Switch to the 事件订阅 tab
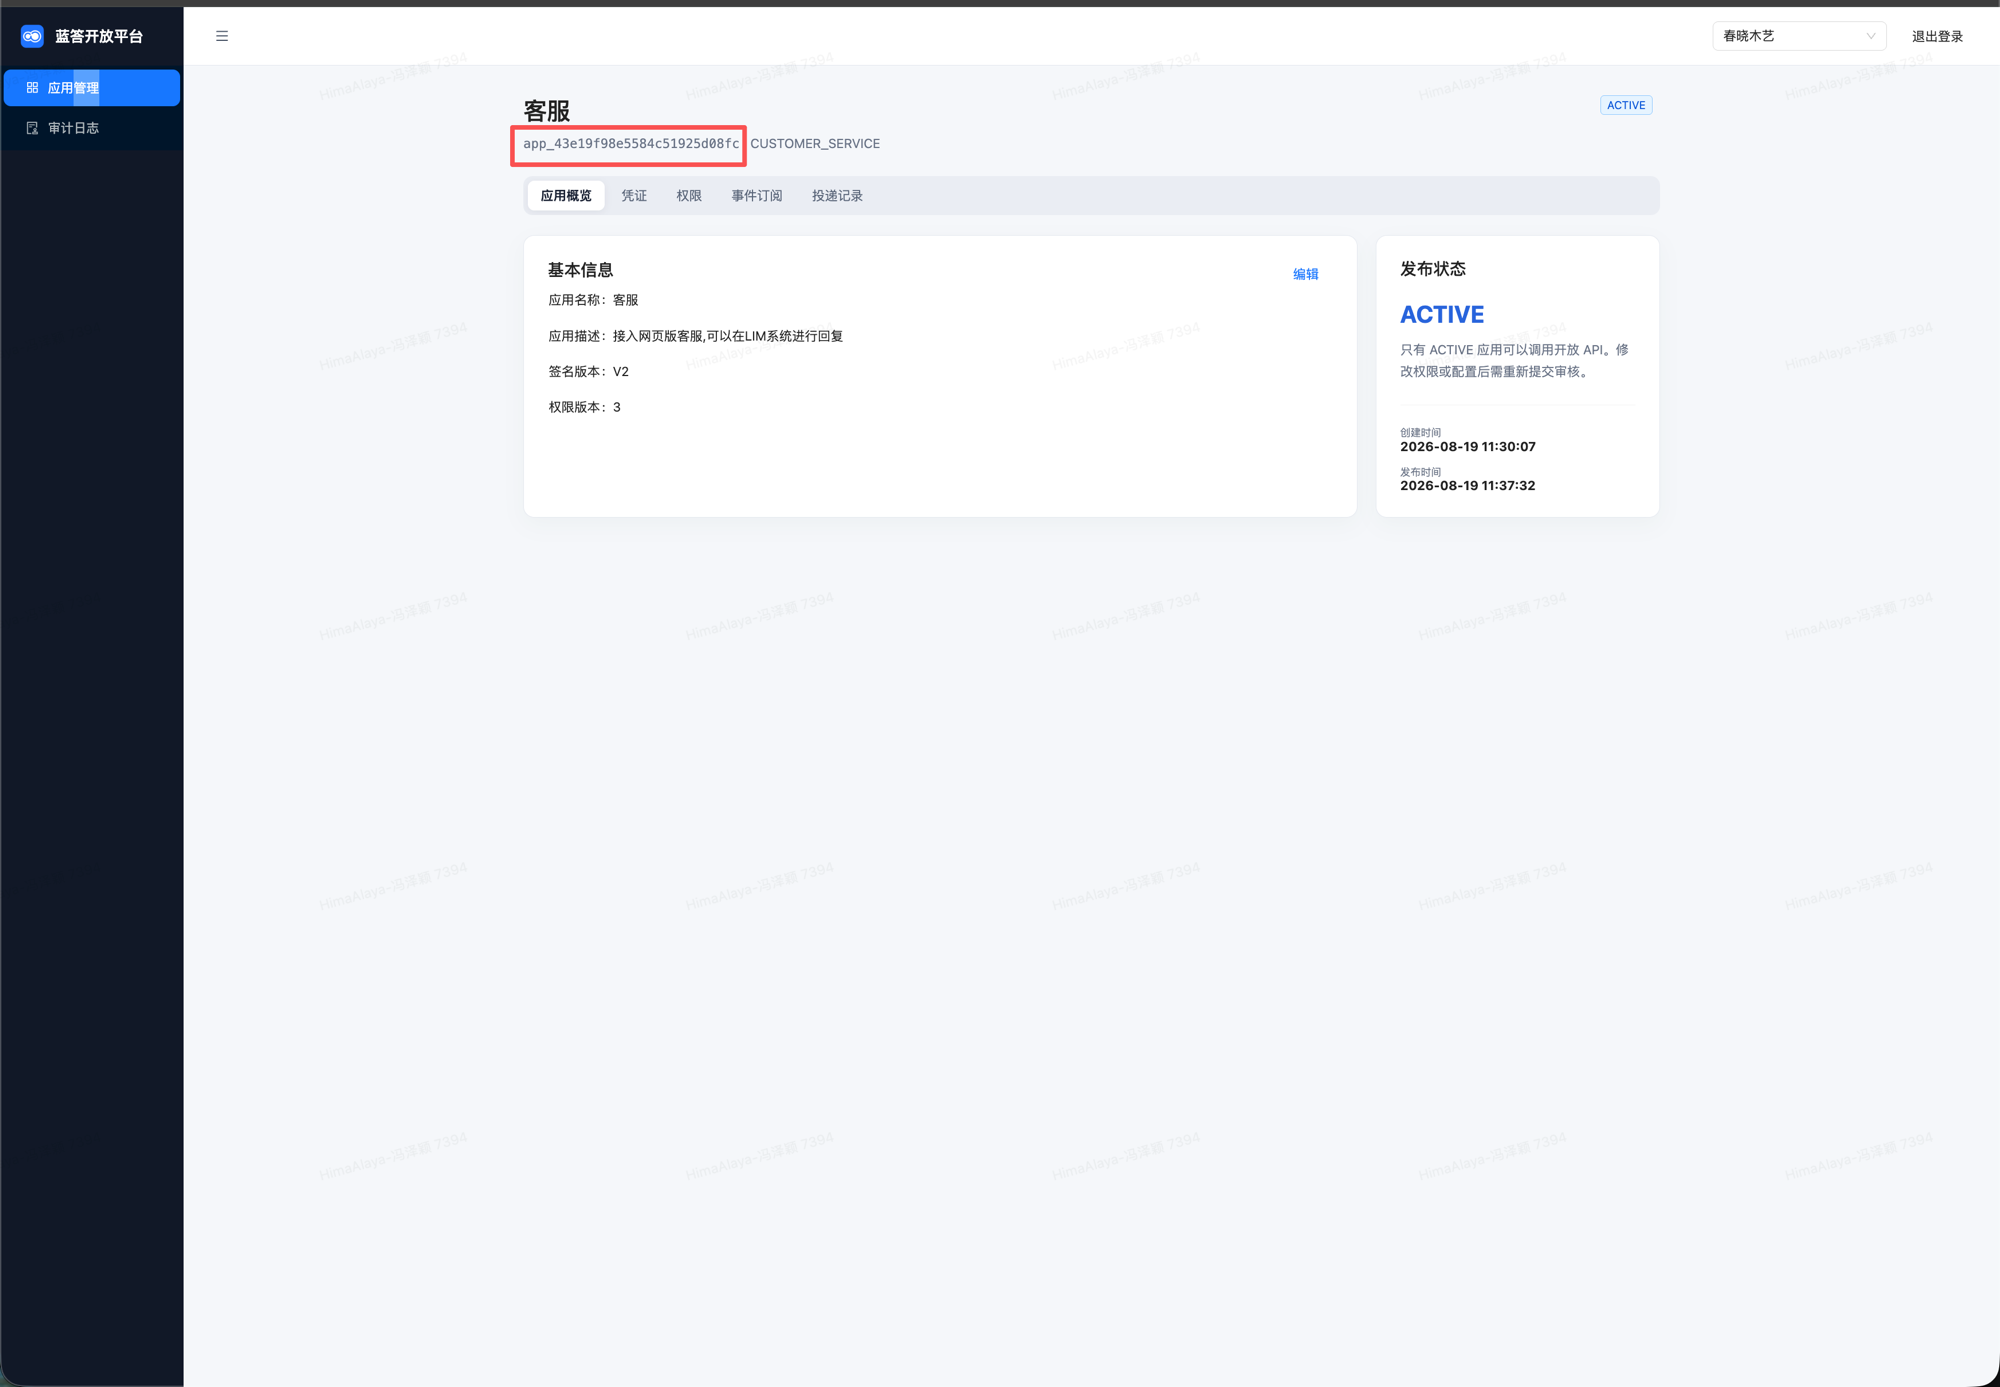Image resolution: width=2000 pixels, height=1387 pixels. [757, 196]
